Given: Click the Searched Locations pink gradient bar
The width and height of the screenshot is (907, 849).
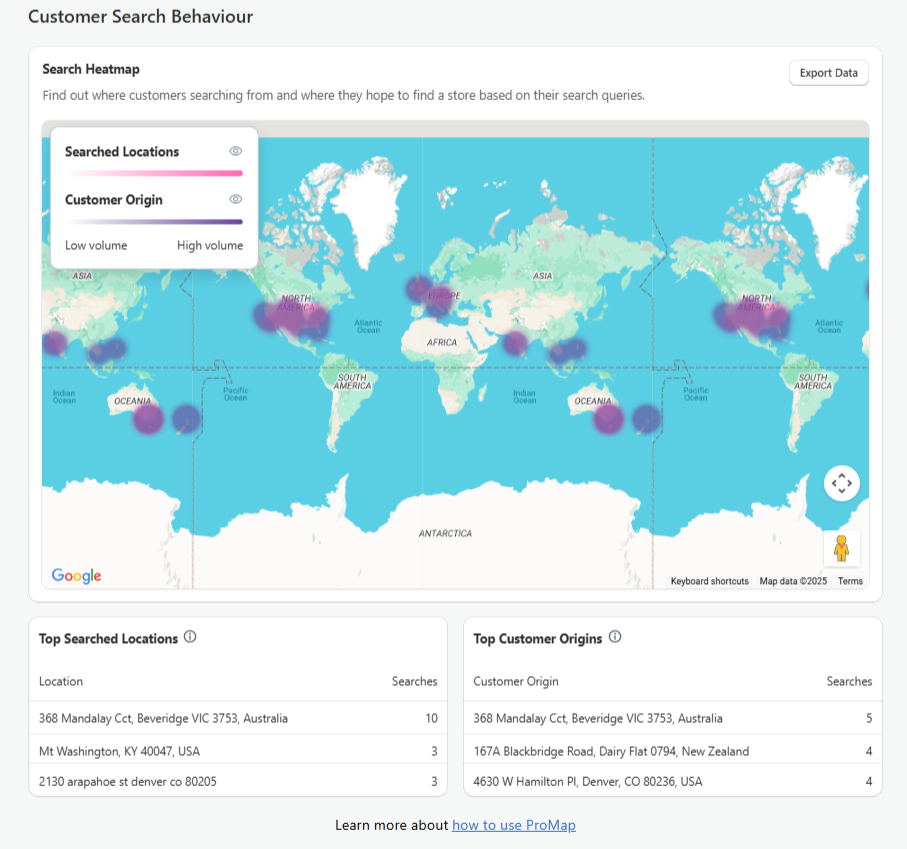Looking at the screenshot, I should [154, 173].
